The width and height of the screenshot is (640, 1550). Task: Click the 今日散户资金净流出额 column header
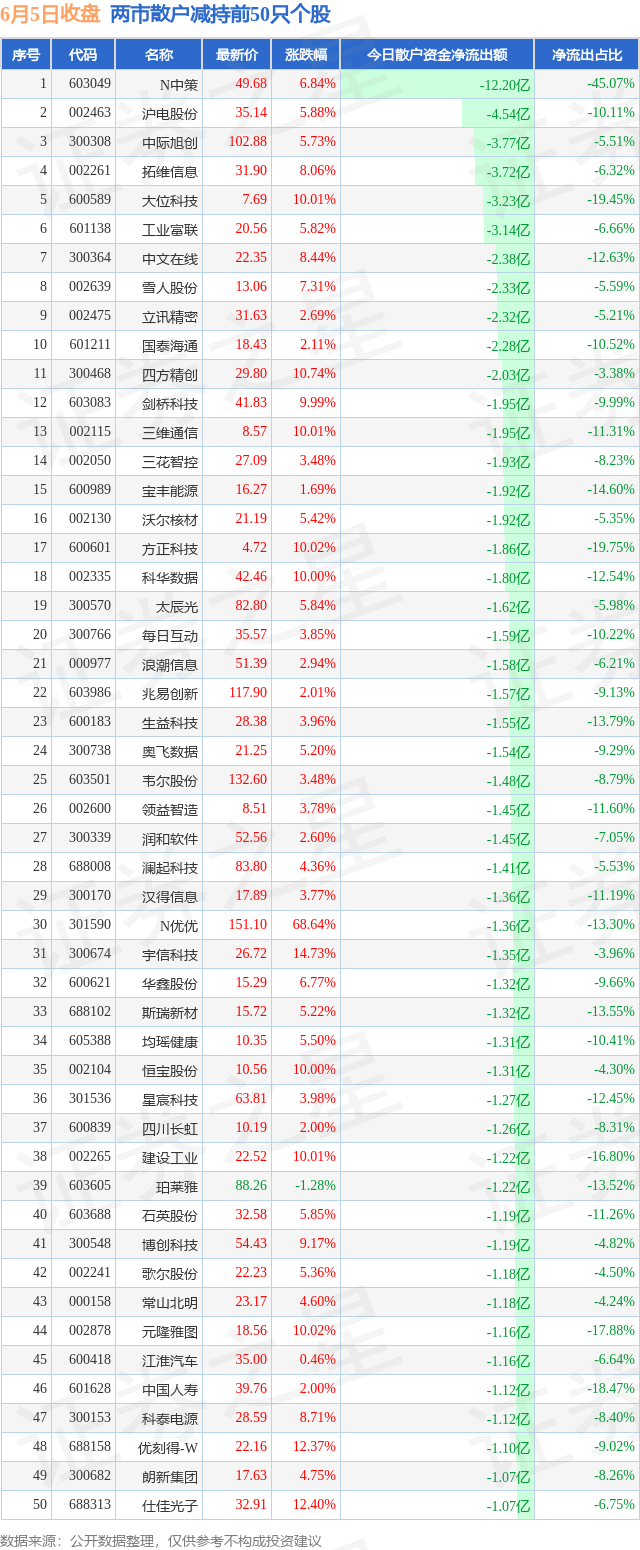tap(437, 55)
